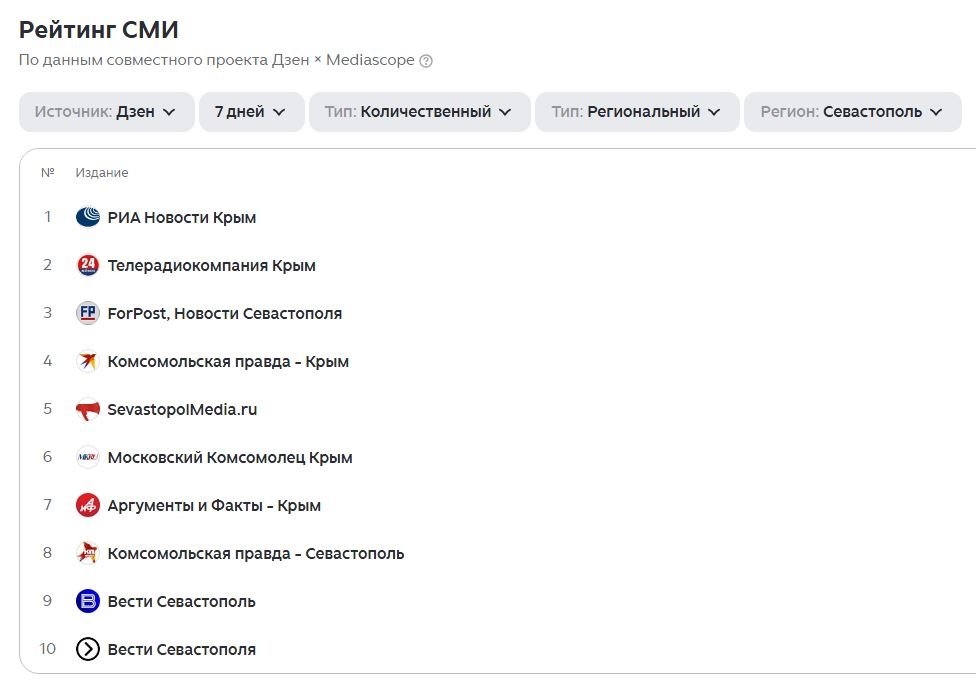Open the Тип: Региональный dropdown
The height and width of the screenshot is (690, 976).
coord(637,112)
